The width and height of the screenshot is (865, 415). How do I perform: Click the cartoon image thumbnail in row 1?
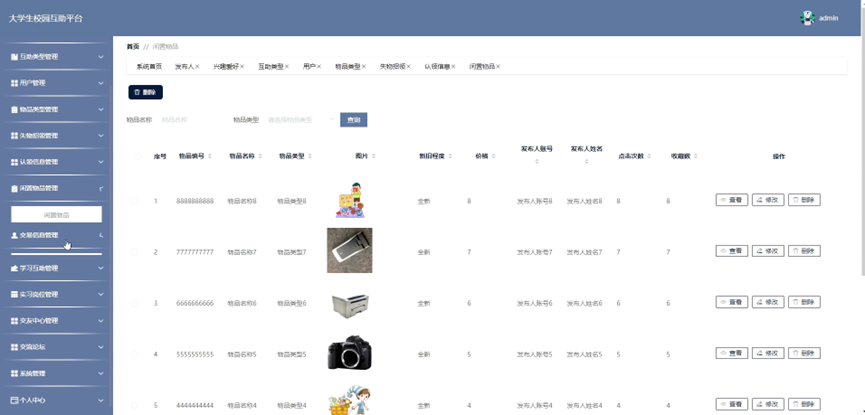(352, 200)
